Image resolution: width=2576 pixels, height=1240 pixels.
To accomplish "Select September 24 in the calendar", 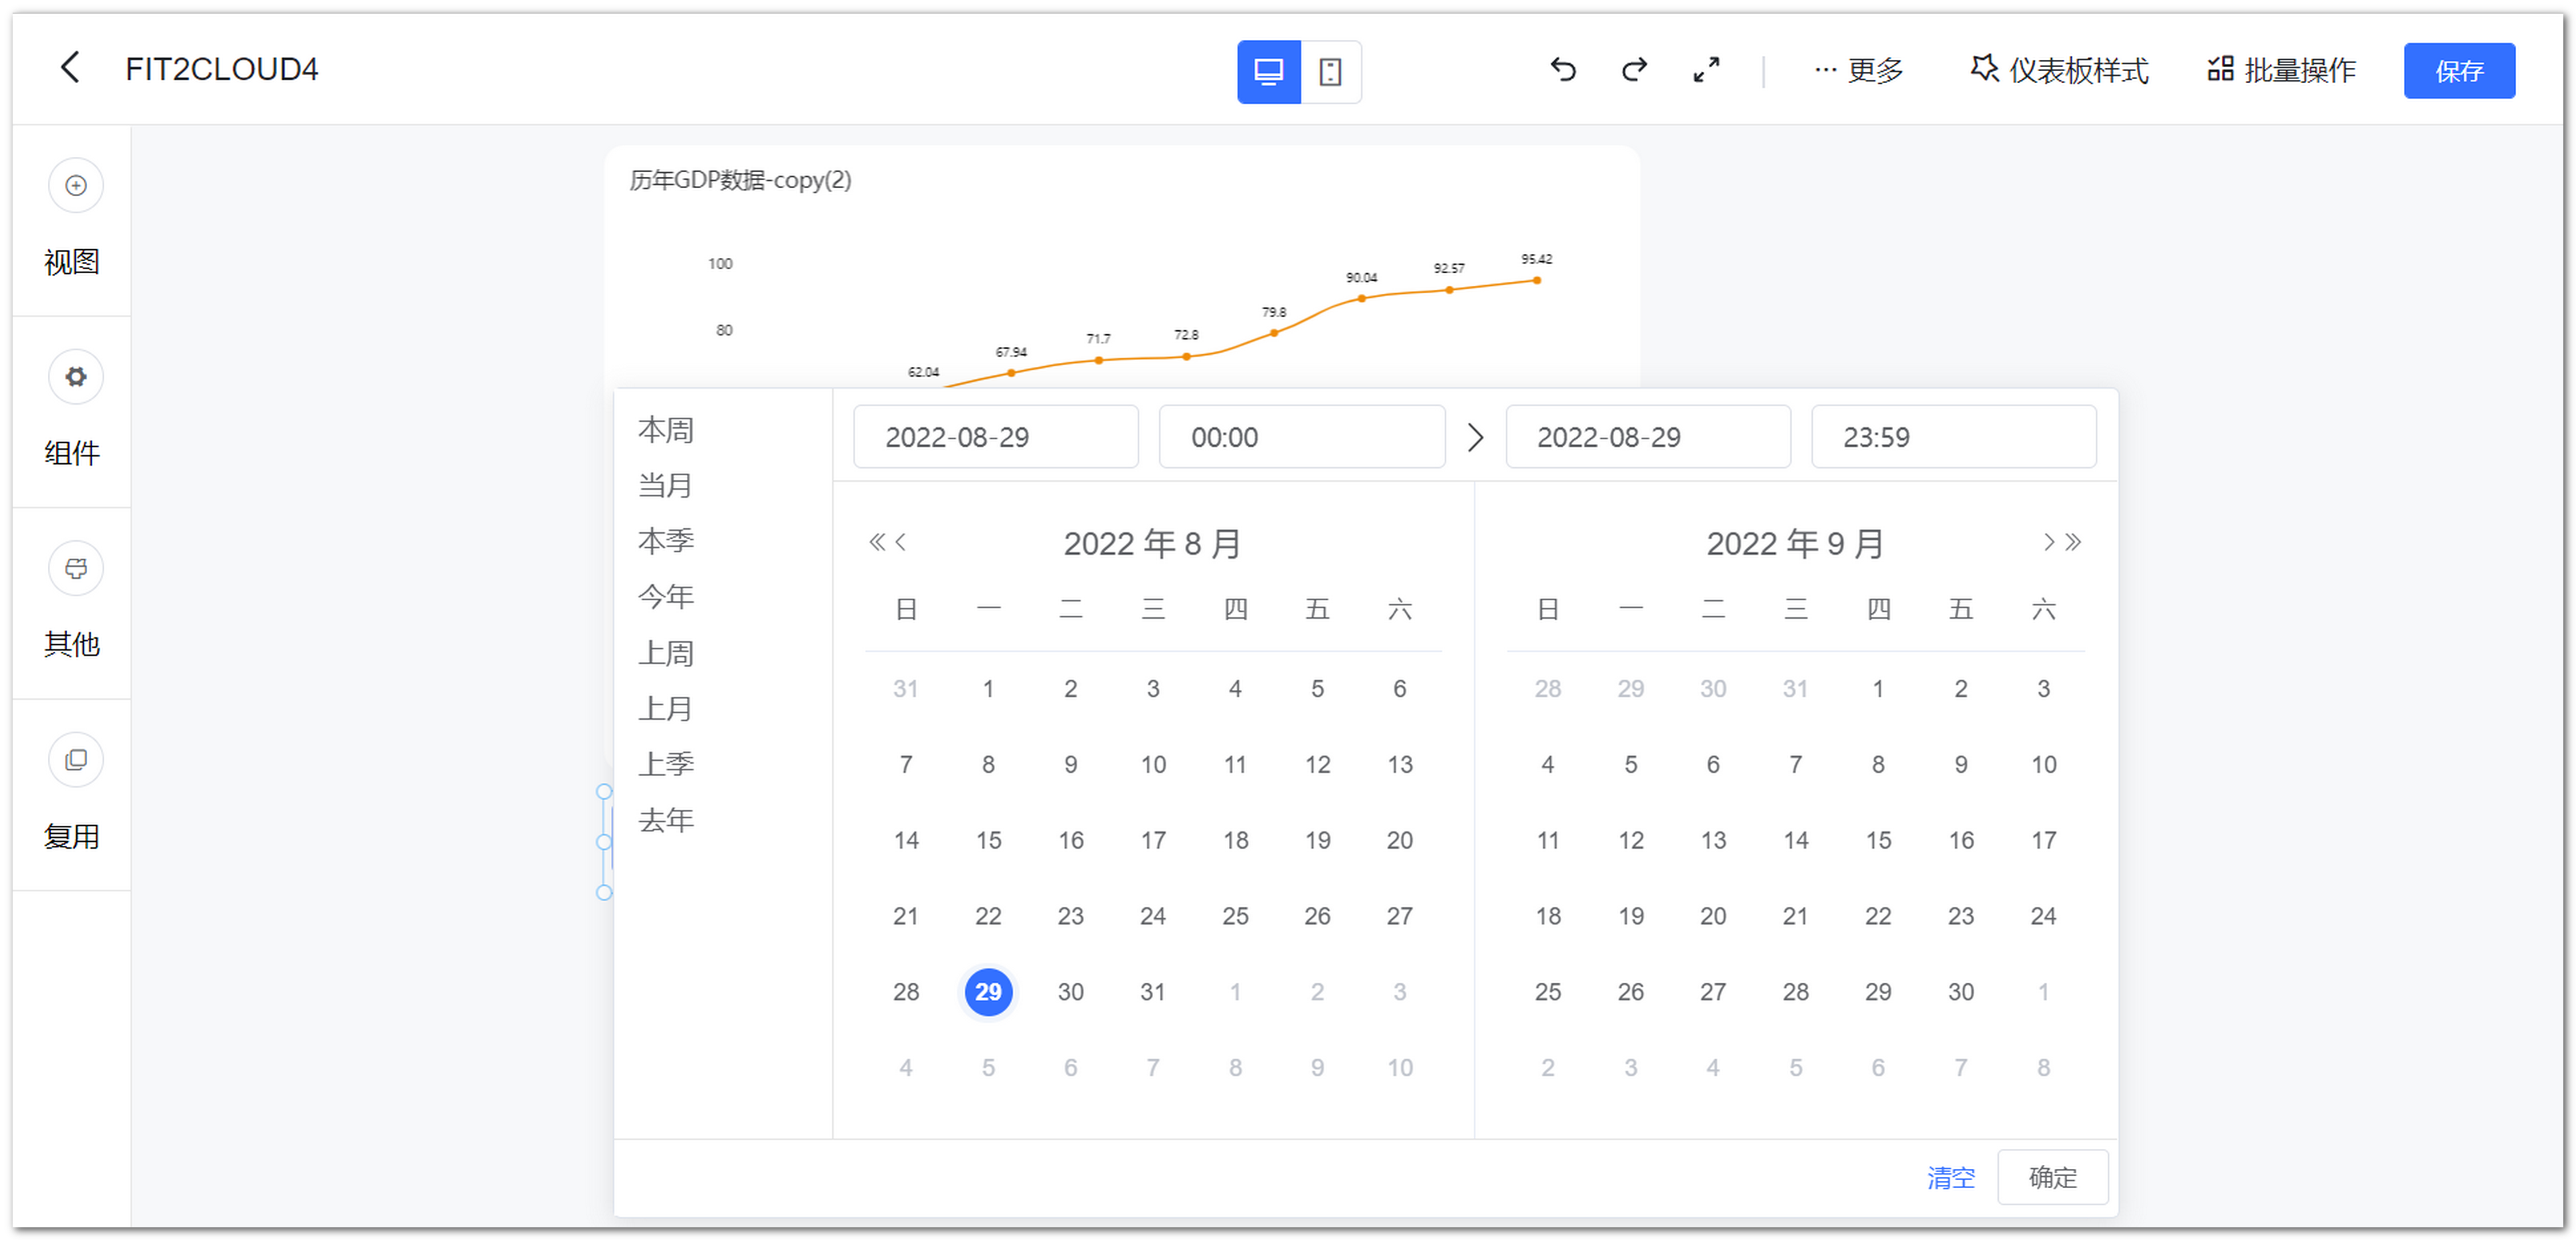I will [2042, 915].
